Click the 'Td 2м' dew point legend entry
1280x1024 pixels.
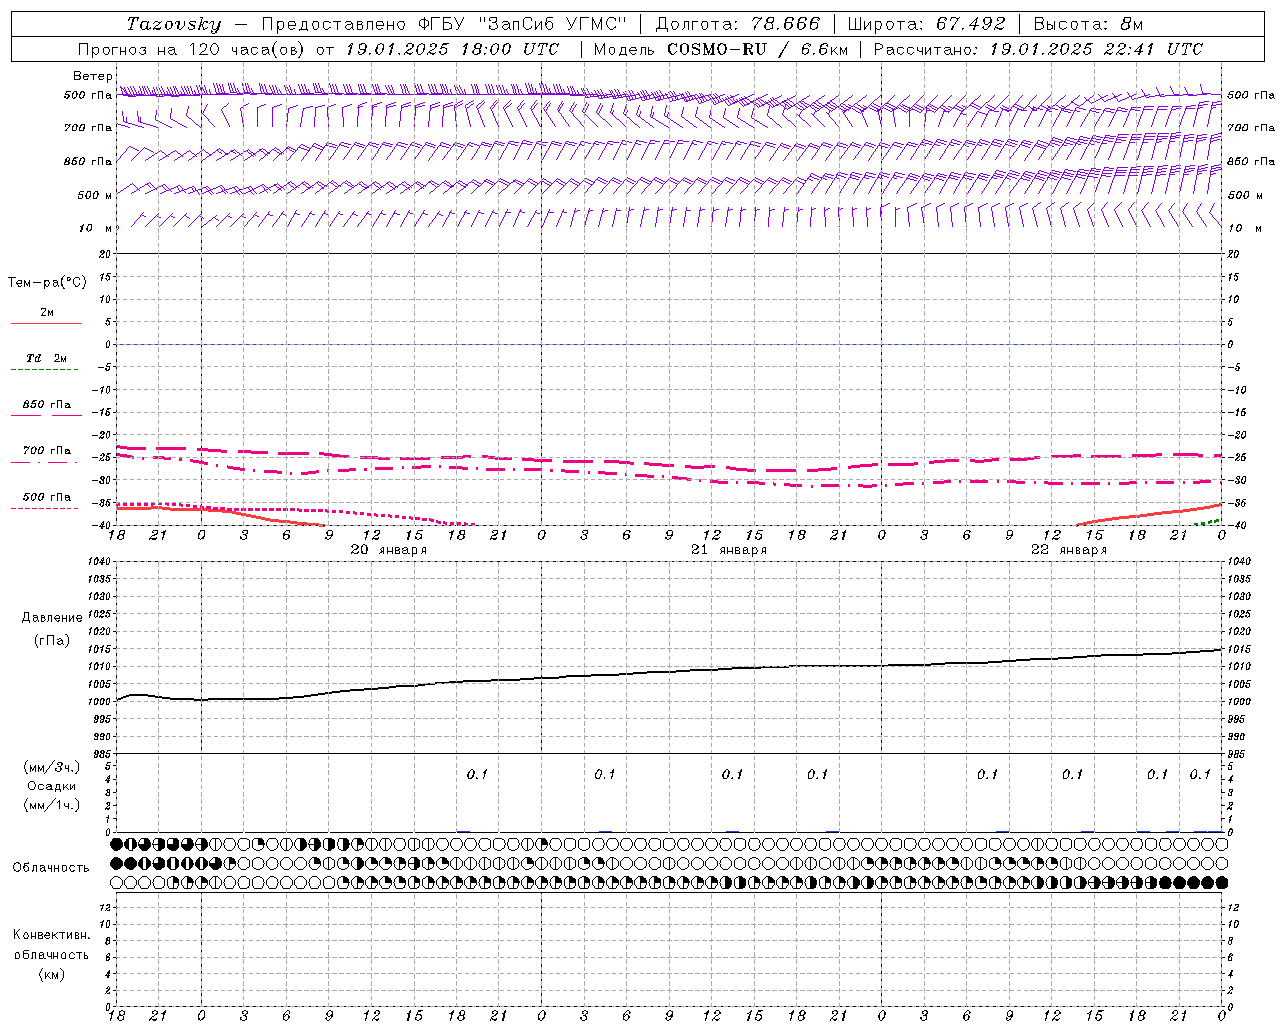point(47,358)
